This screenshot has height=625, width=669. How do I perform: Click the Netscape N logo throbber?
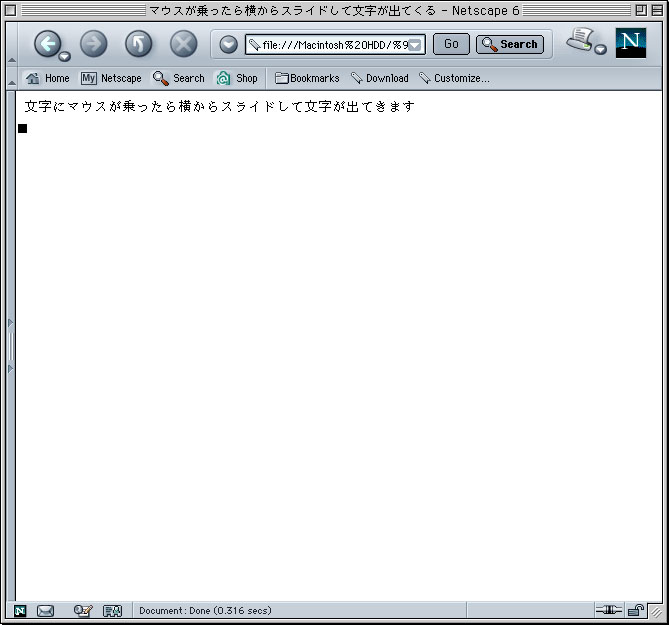tap(631, 43)
